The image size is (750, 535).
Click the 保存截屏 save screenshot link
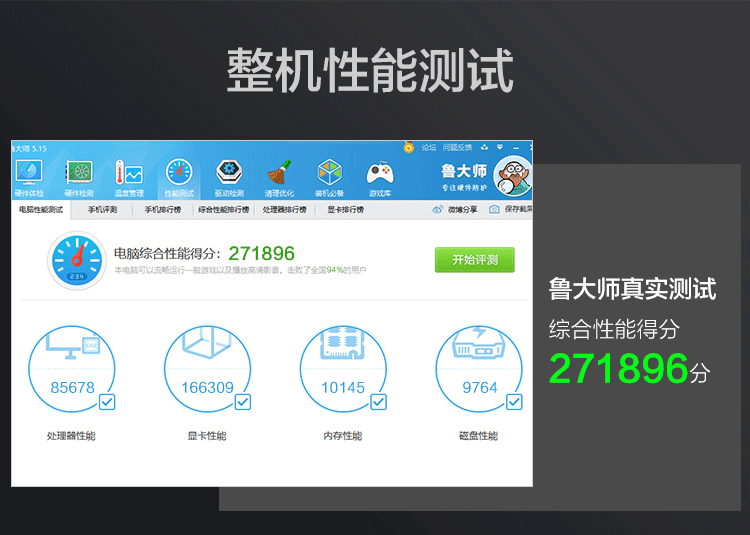click(518, 209)
